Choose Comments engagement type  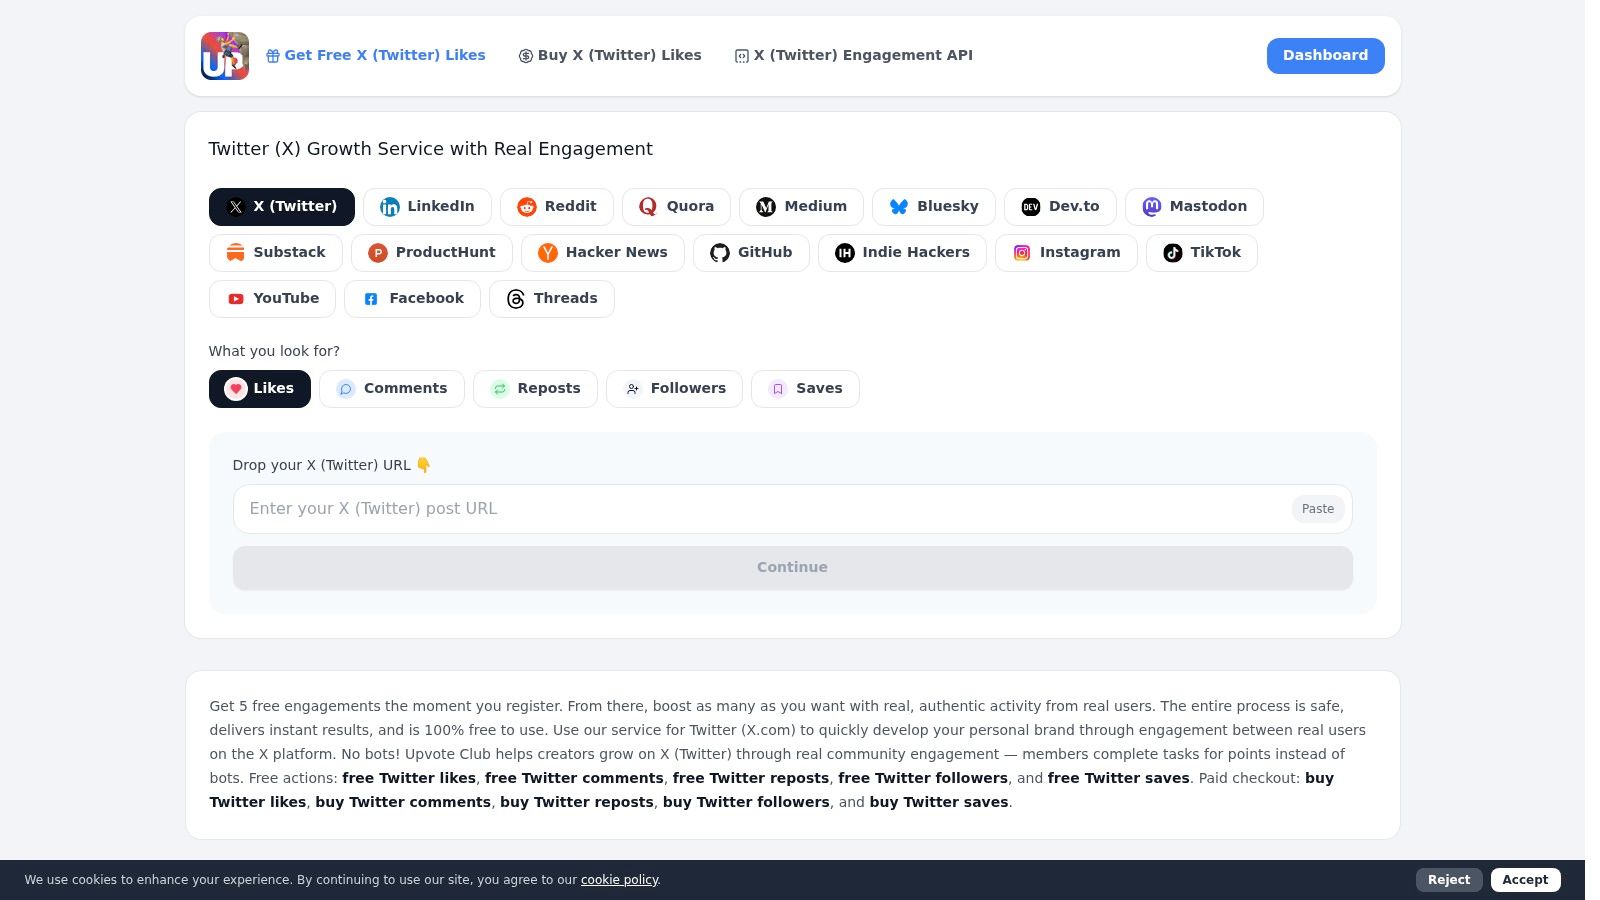coord(392,389)
